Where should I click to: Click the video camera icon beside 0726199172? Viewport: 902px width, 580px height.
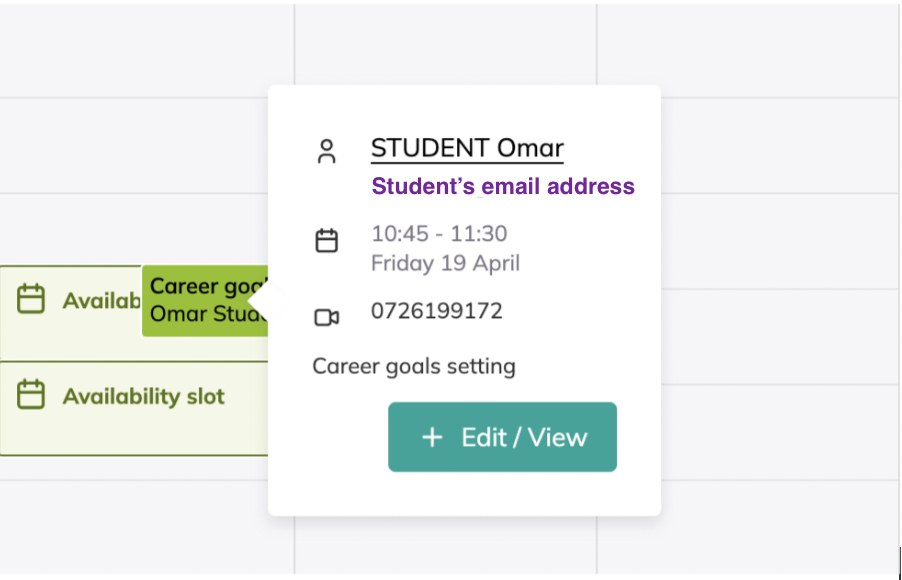coord(326,317)
